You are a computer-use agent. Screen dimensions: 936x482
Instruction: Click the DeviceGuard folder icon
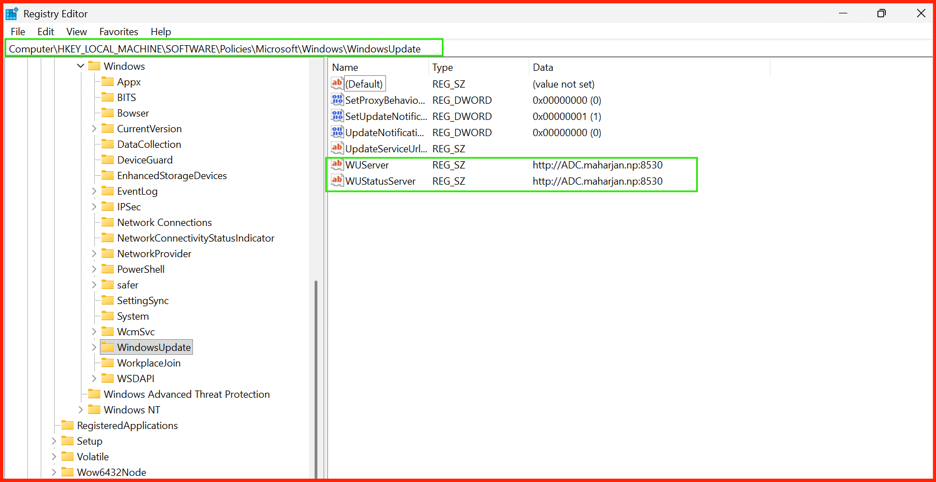(x=107, y=159)
